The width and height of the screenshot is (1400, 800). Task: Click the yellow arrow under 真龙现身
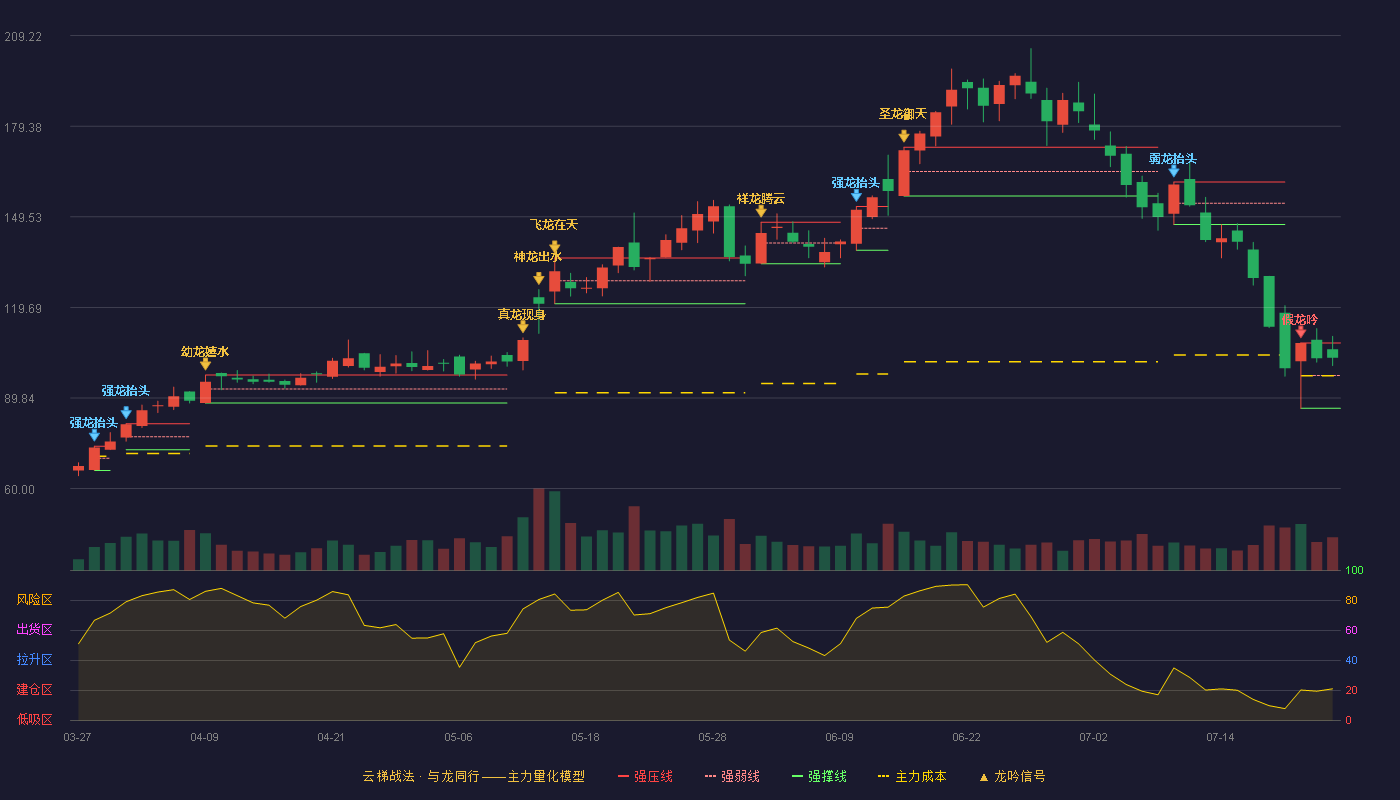523,327
